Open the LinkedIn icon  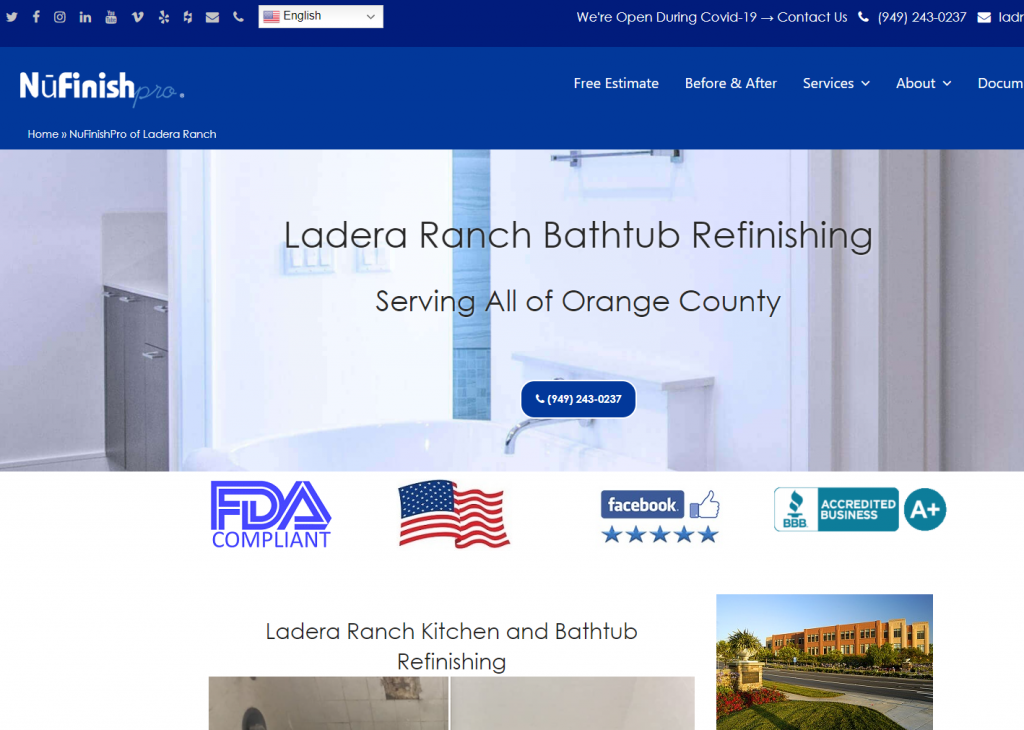point(85,17)
